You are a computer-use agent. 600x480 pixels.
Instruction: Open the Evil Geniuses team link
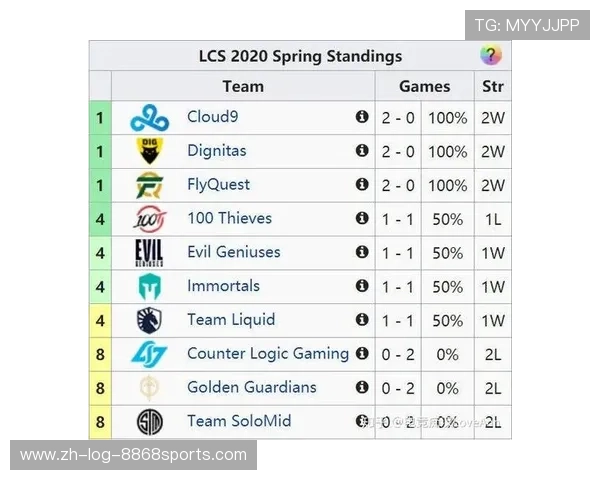(233, 252)
